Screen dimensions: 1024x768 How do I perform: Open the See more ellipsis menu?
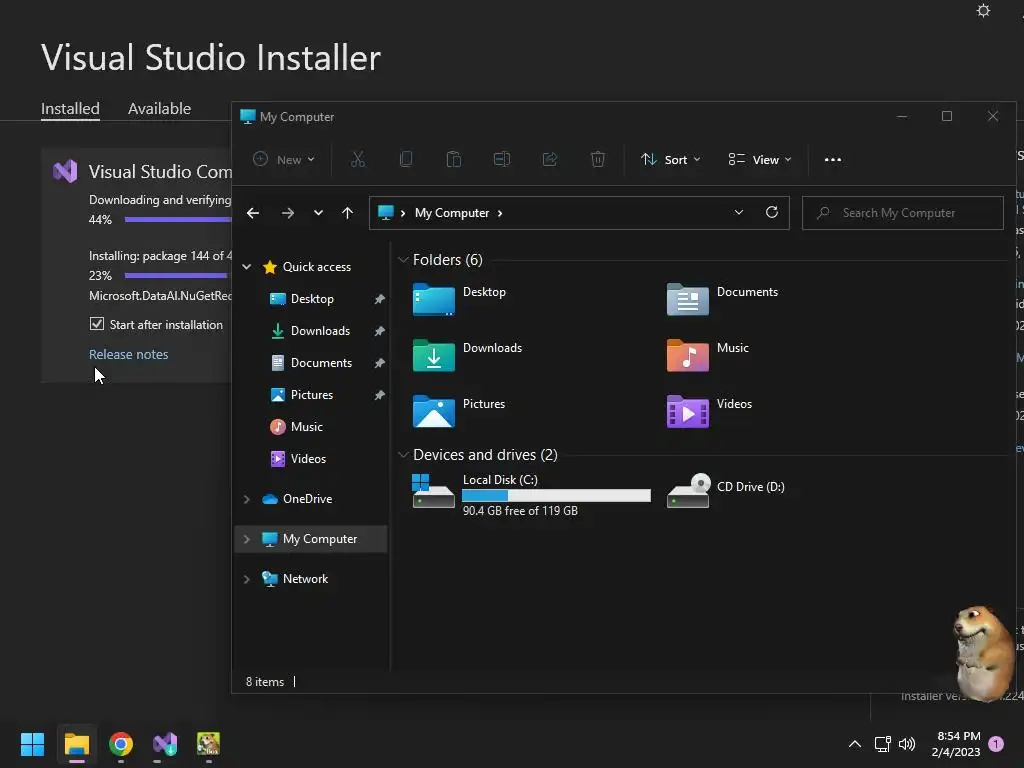[833, 159]
